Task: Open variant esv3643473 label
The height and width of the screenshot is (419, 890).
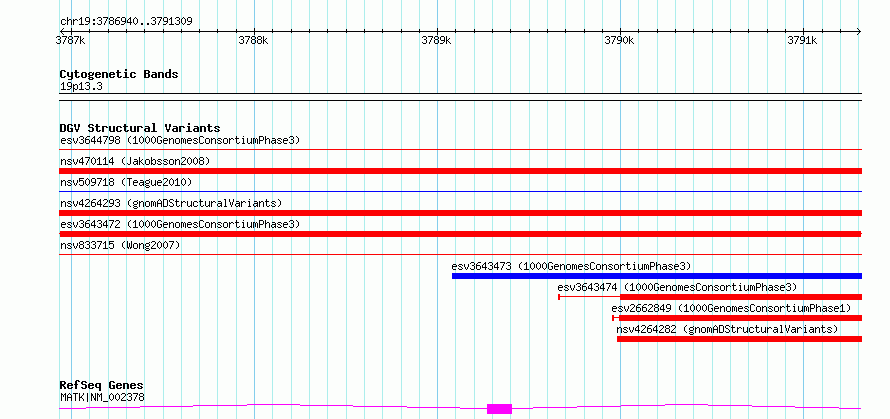Action: click(572, 266)
